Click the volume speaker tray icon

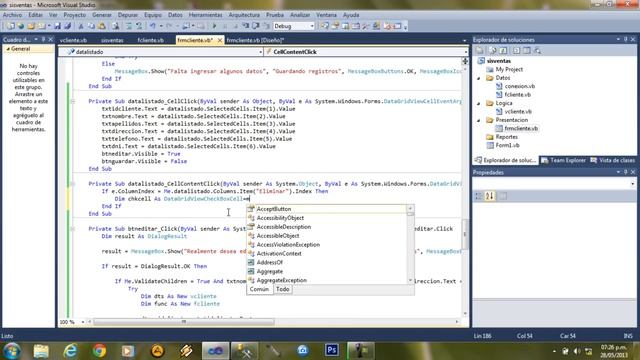point(577,351)
